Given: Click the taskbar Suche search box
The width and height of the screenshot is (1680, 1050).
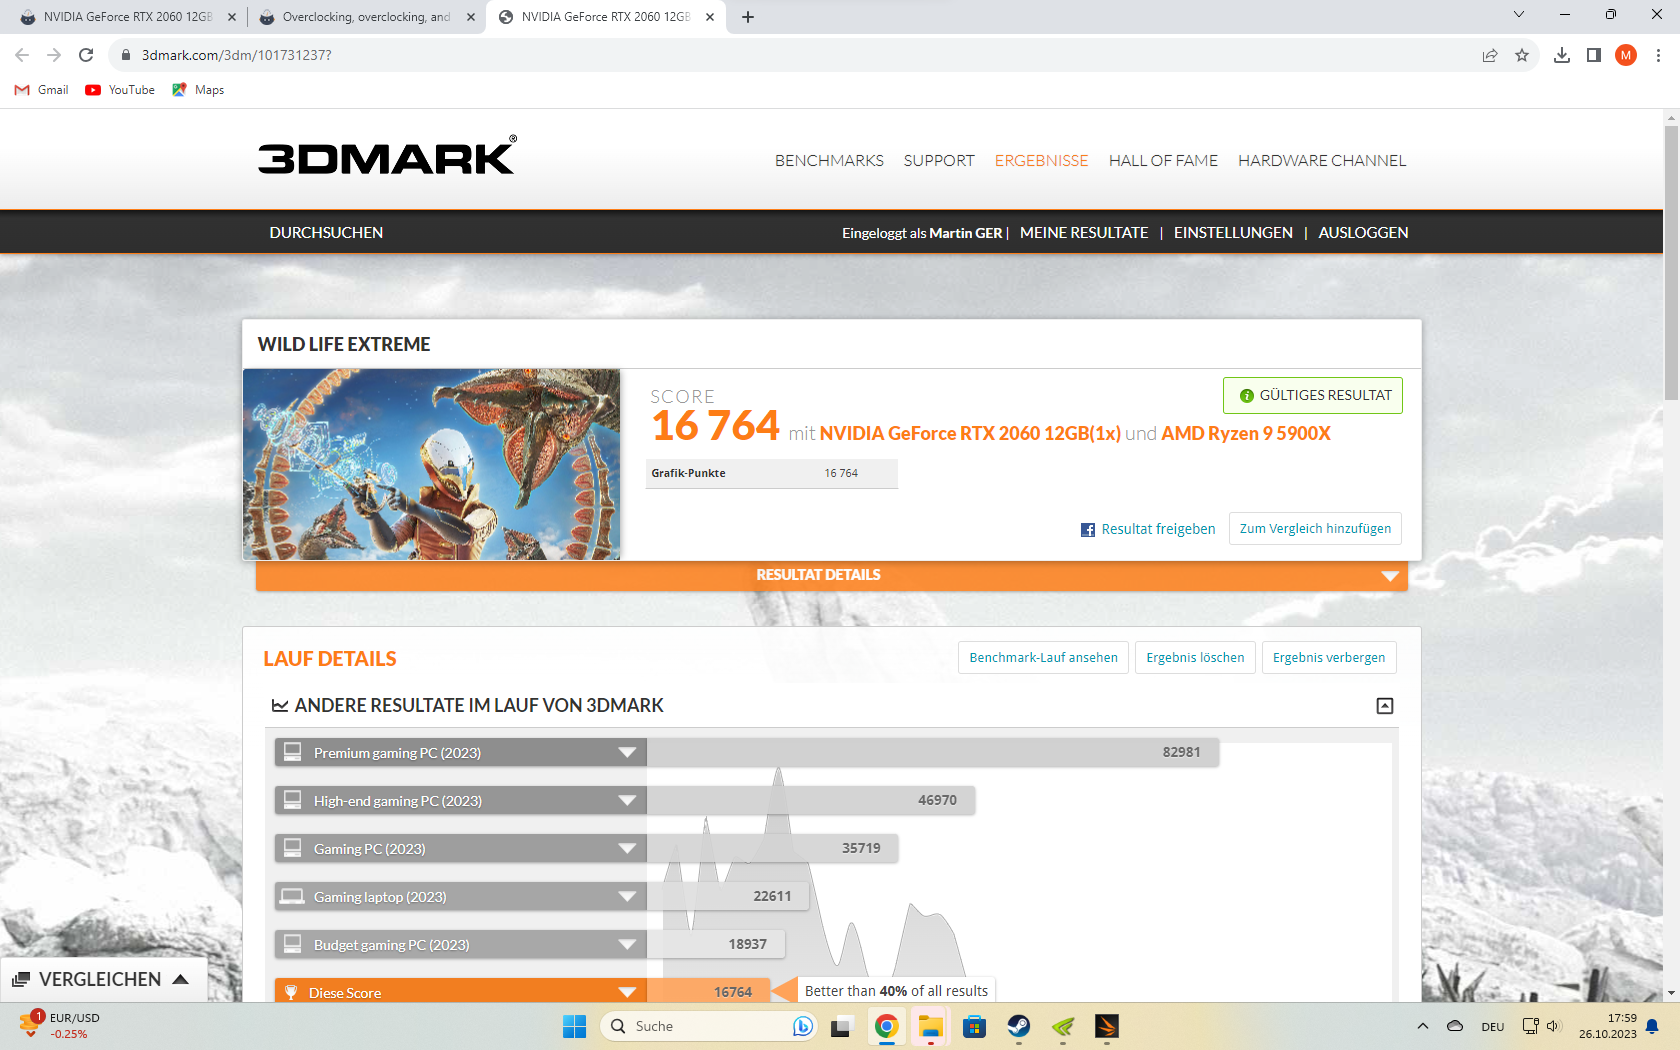Looking at the screenshot, I should (x=710, y=1026).
